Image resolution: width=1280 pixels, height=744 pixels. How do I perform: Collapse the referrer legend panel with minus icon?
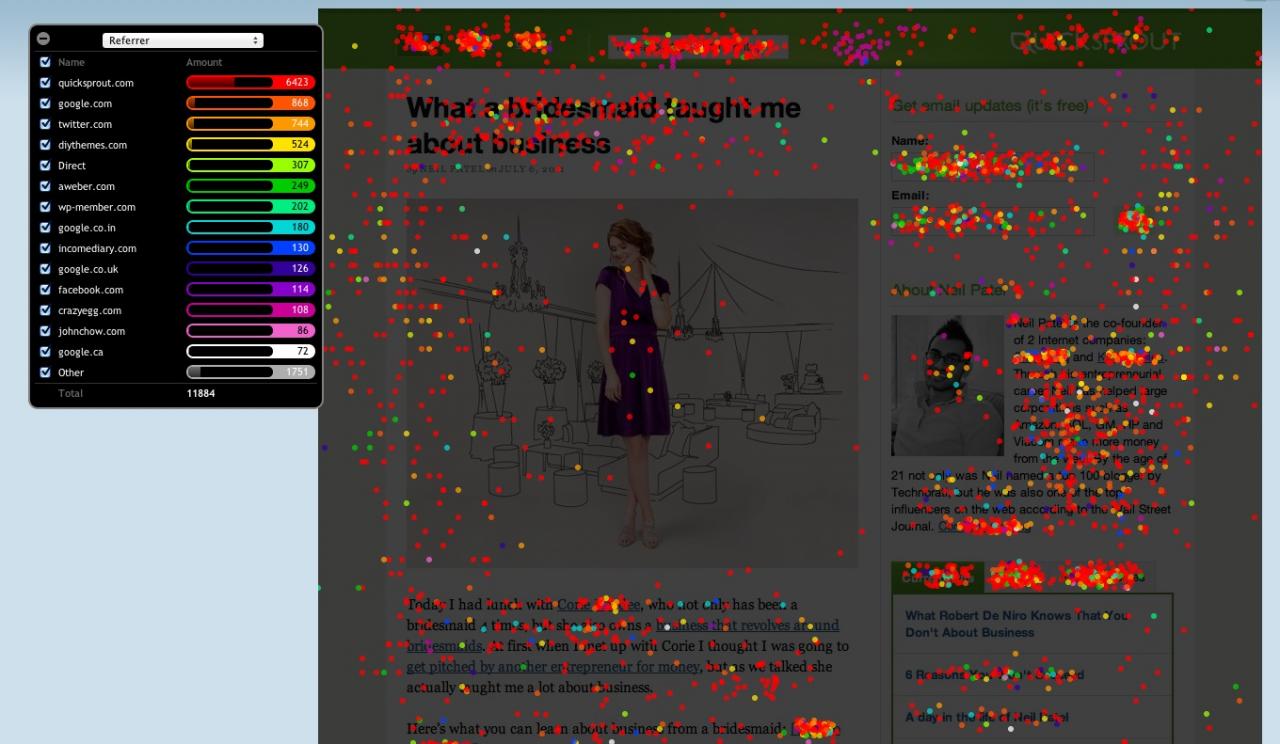(x=43, y=39)
